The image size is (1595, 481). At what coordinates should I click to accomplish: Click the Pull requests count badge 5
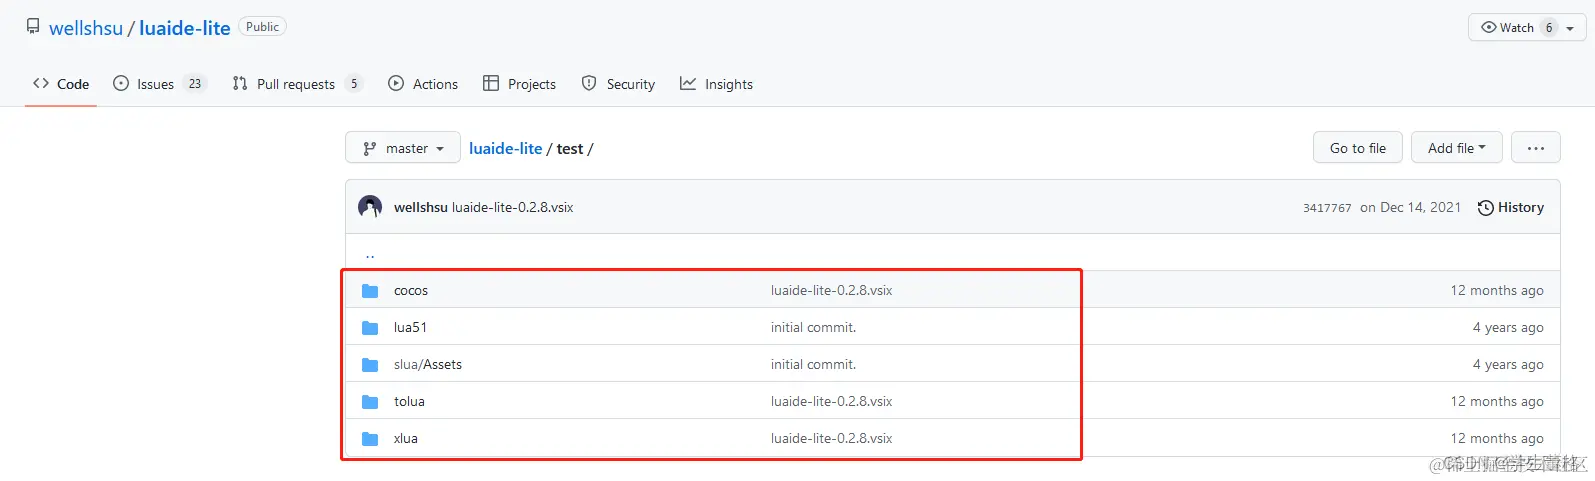coord(354,84)
